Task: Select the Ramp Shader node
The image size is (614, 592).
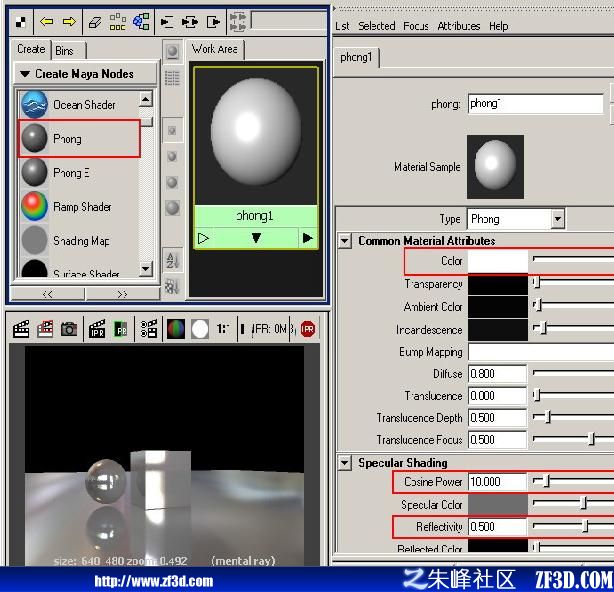Action: pyautogui.click(x=79, y=206)
